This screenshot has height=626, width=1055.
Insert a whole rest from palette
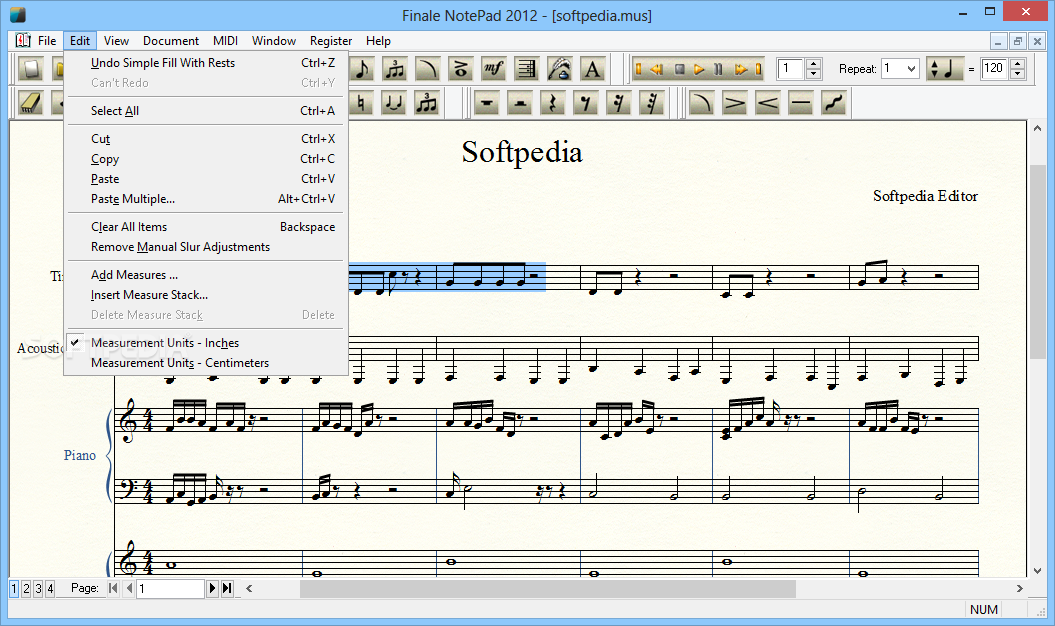pos(486,103)
